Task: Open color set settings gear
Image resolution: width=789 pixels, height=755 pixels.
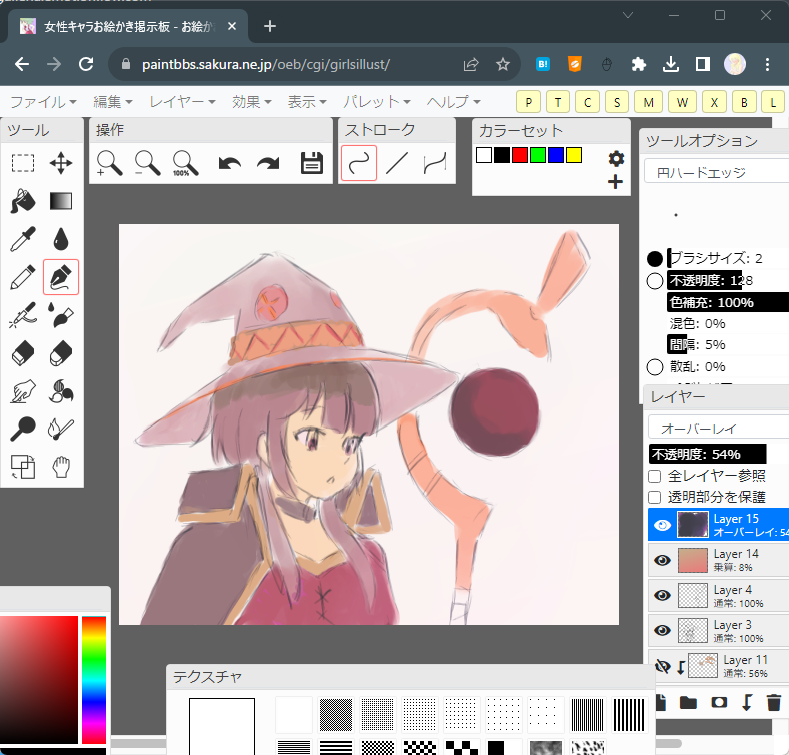Action: tap(616, 159)
